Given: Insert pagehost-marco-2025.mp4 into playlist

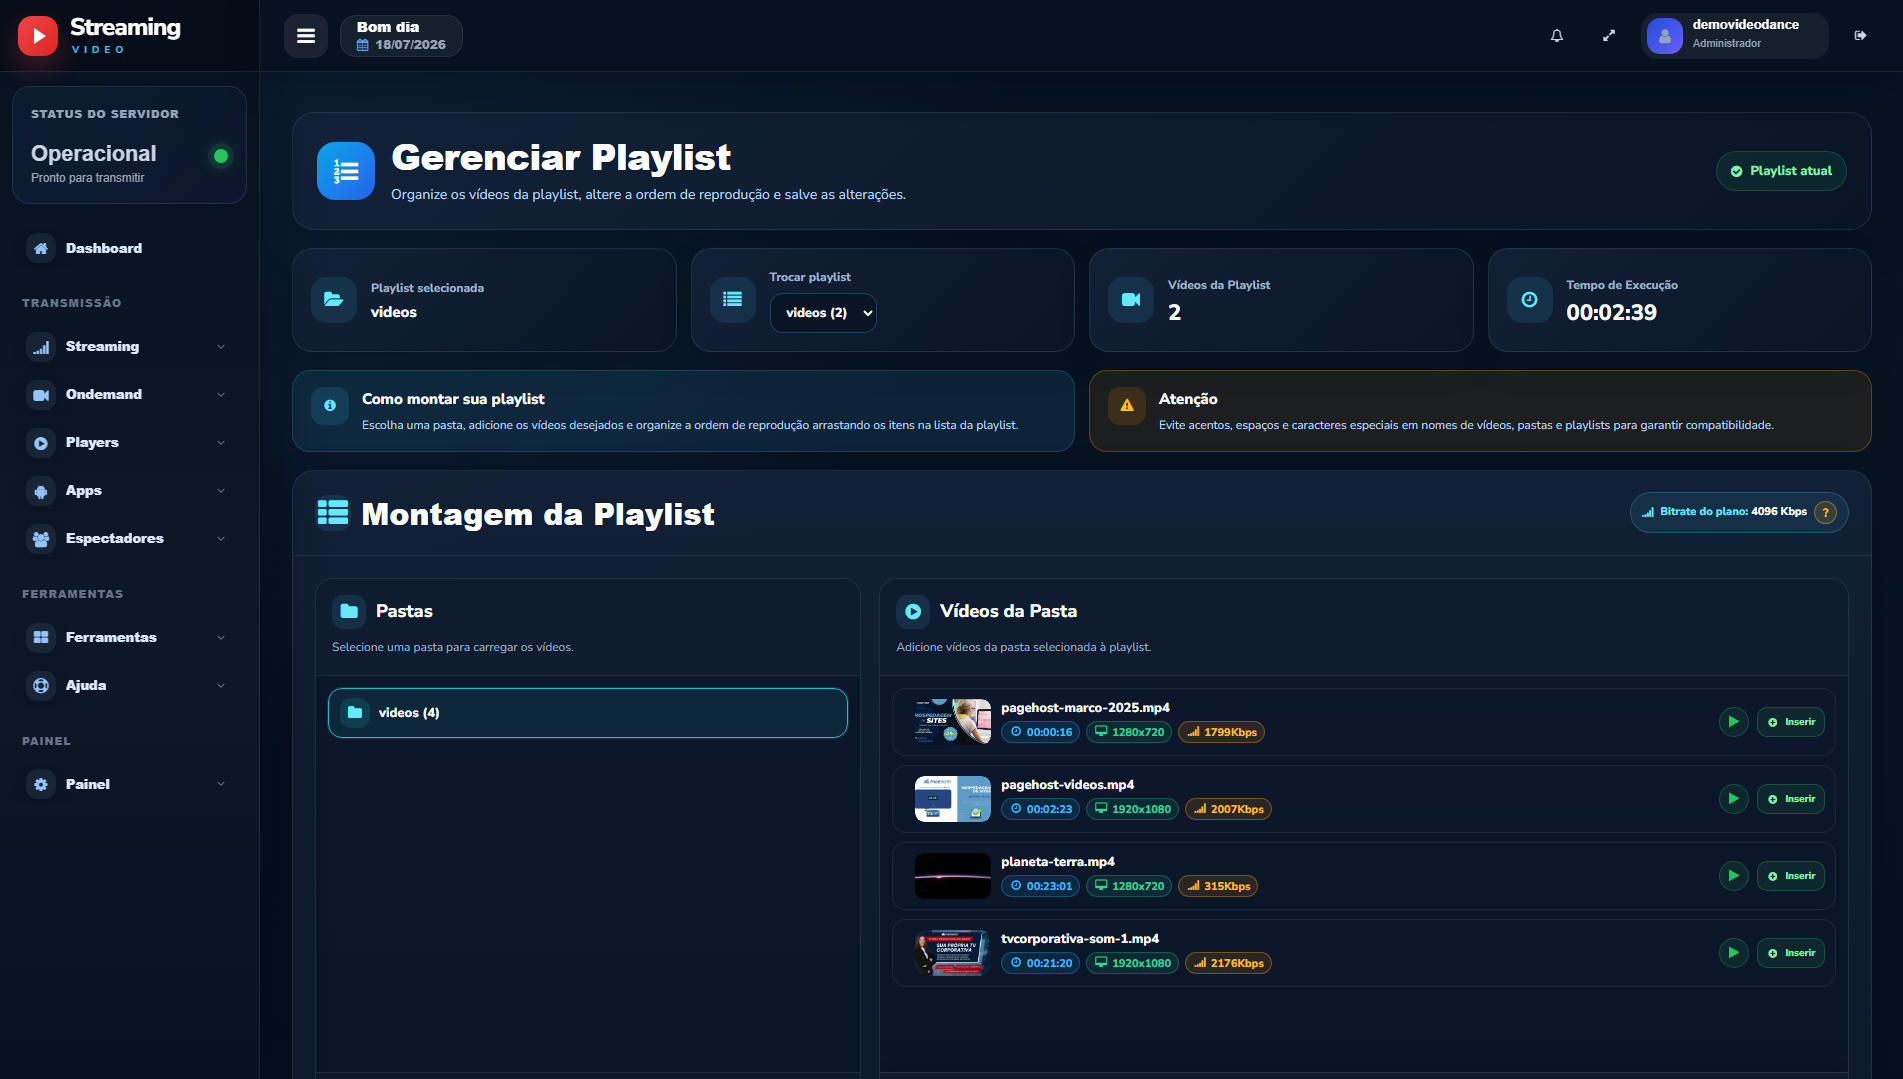Looking at the screenshot, I should click(1790, 722).
